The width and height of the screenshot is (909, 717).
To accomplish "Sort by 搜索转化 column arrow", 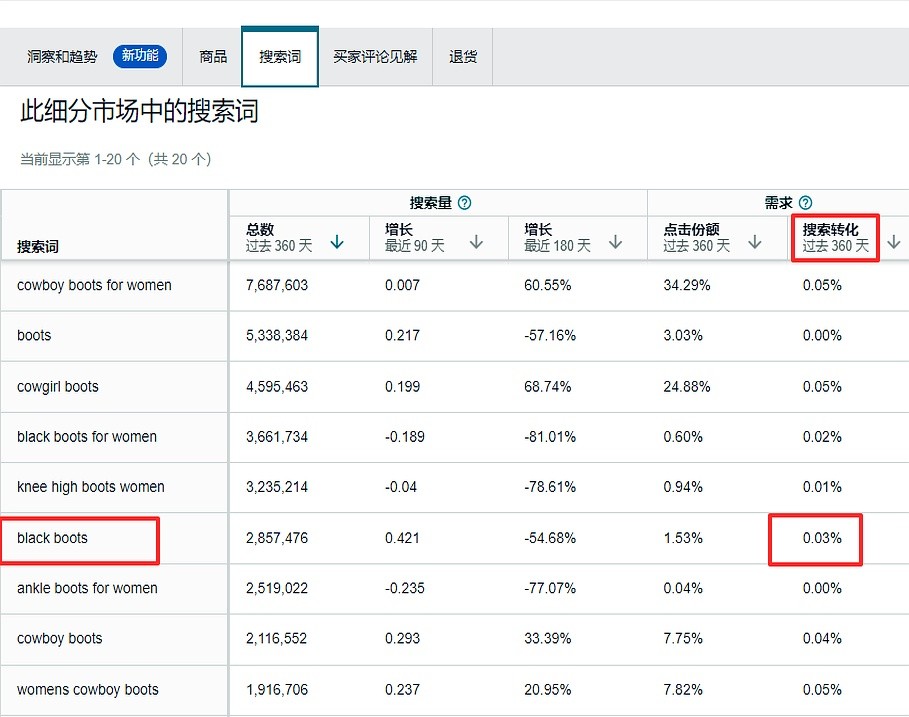I will (x=893, y=242).
